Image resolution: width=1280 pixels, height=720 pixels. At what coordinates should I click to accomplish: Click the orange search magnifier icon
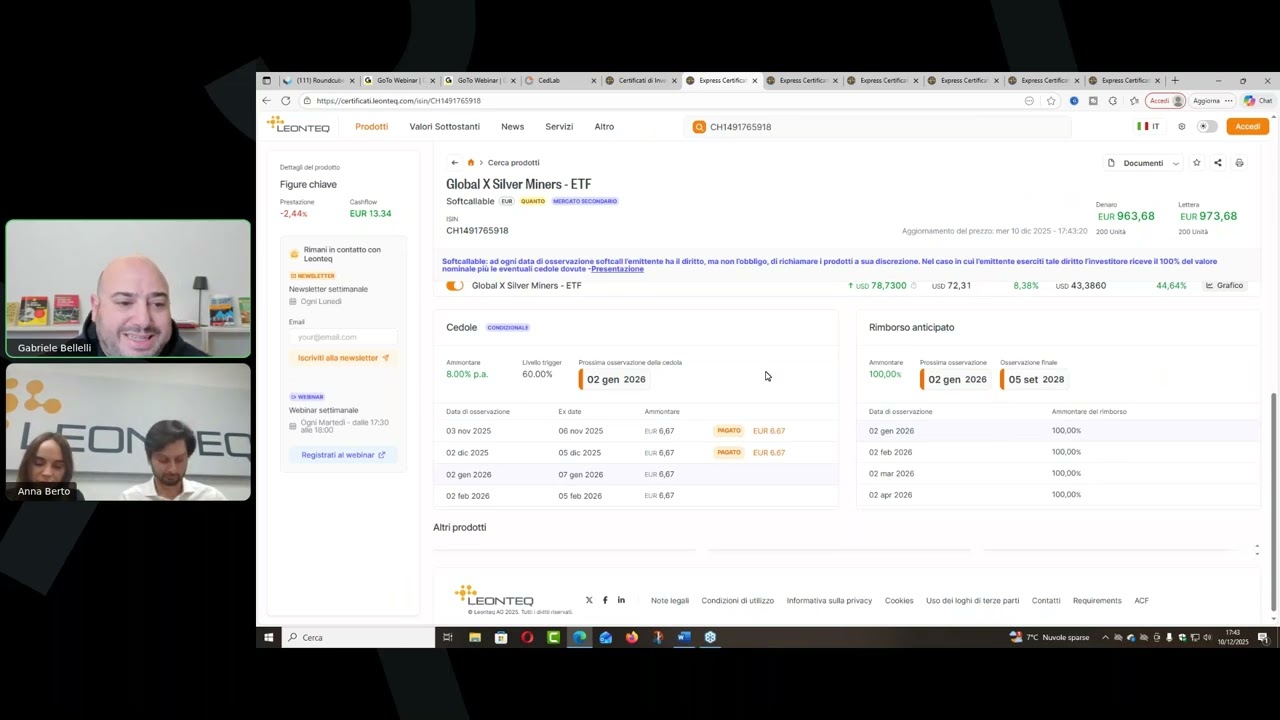(699, 127)
